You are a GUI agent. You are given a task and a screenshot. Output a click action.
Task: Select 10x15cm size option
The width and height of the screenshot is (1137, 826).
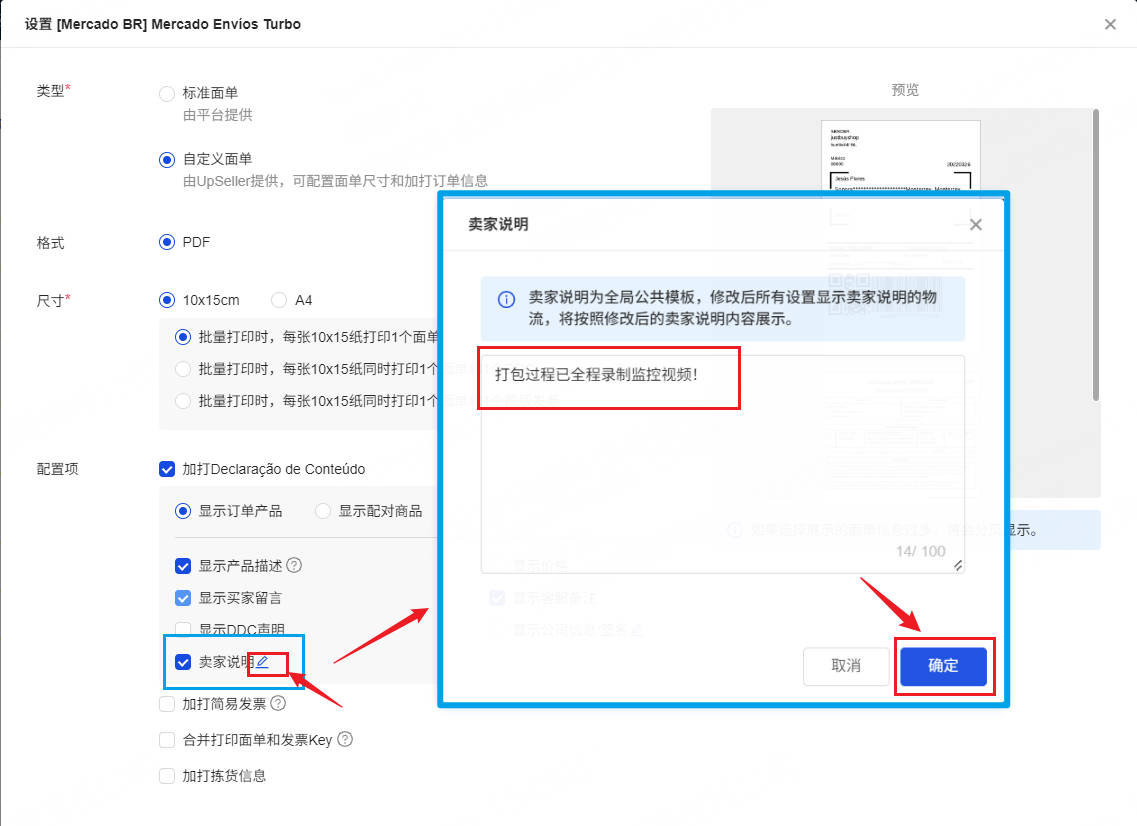point(167,300)
